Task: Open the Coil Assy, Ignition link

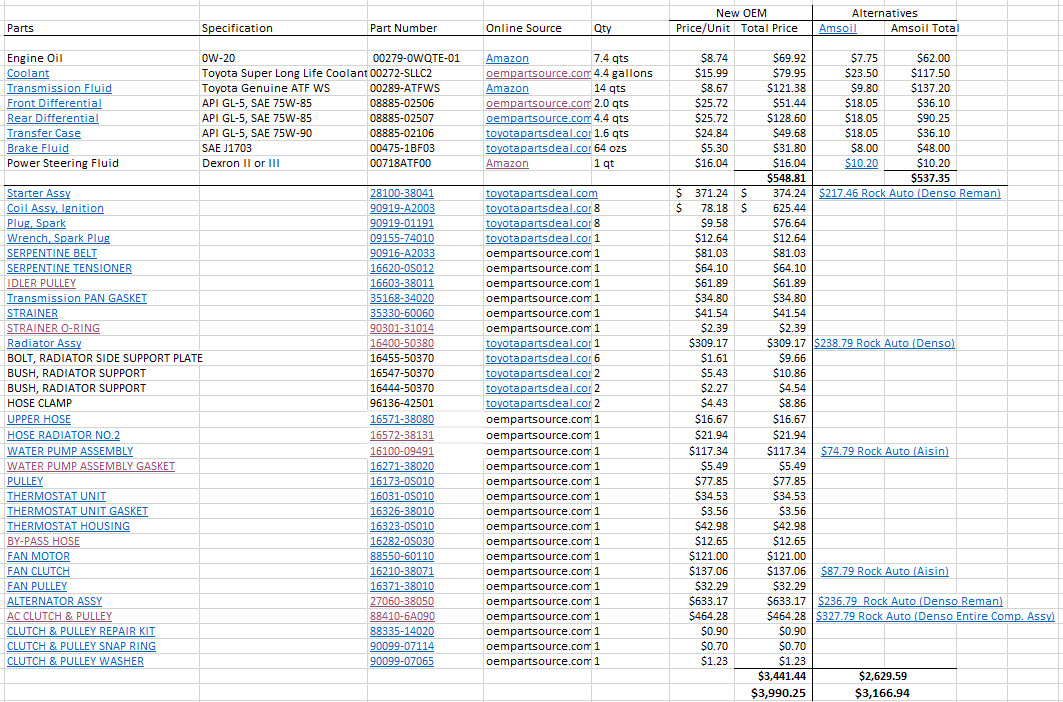Action: coord(56,208)
